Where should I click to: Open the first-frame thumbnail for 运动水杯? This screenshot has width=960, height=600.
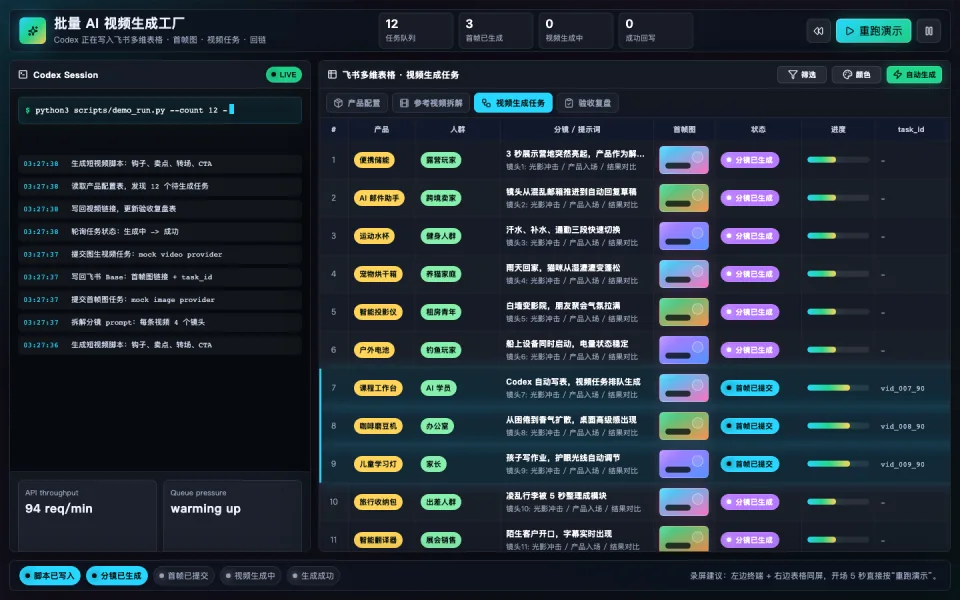[x=684, y=236]
